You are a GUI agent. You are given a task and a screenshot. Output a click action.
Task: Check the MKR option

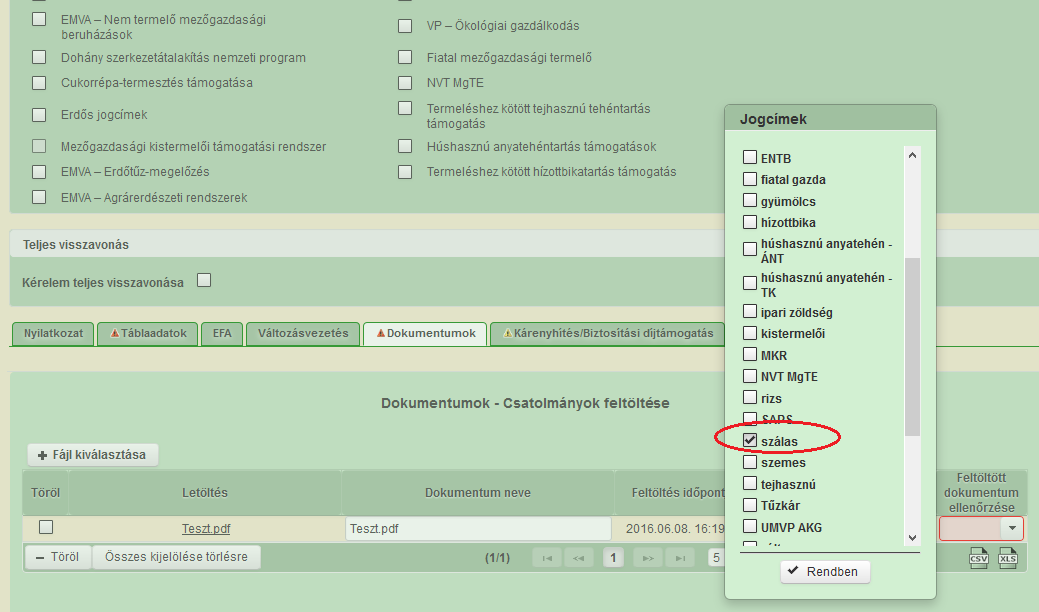(x=749, y=354)
